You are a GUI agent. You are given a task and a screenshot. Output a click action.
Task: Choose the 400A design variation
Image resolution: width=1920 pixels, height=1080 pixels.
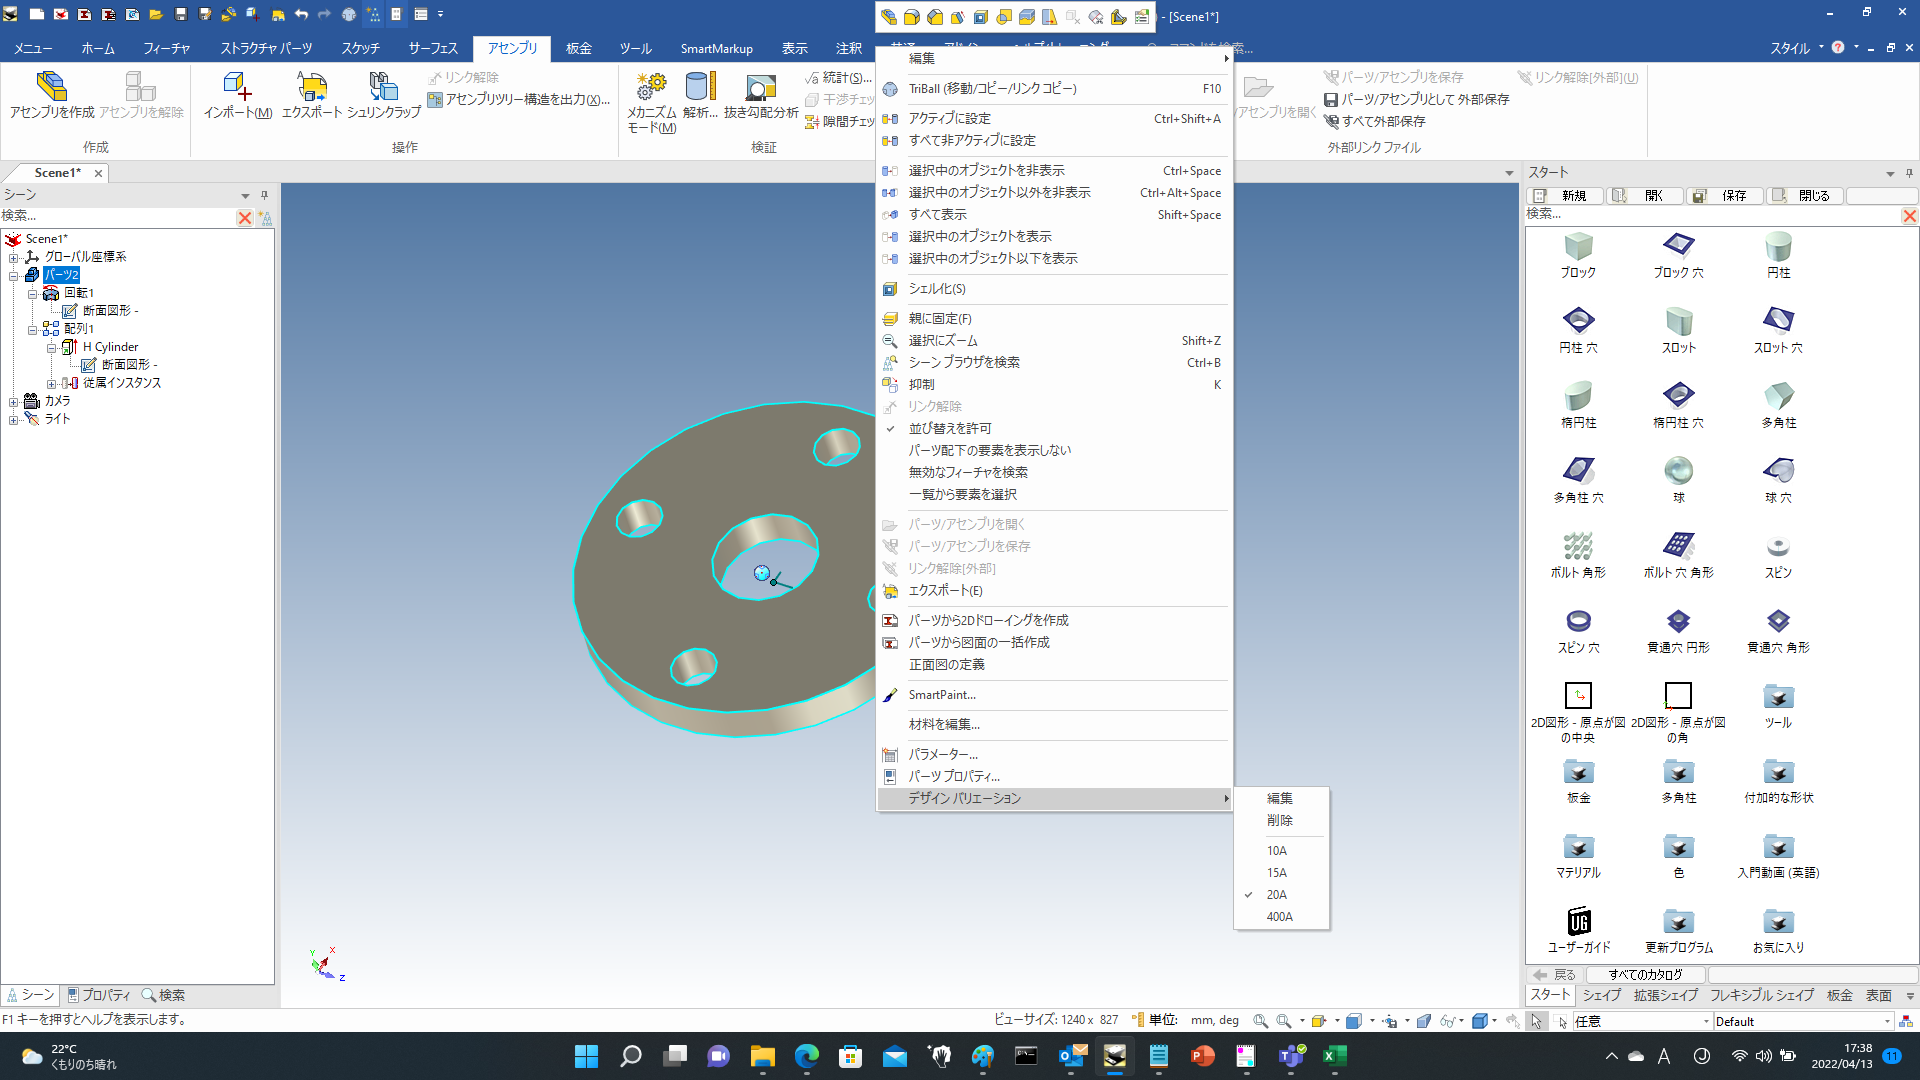(x=1279, y=917)
